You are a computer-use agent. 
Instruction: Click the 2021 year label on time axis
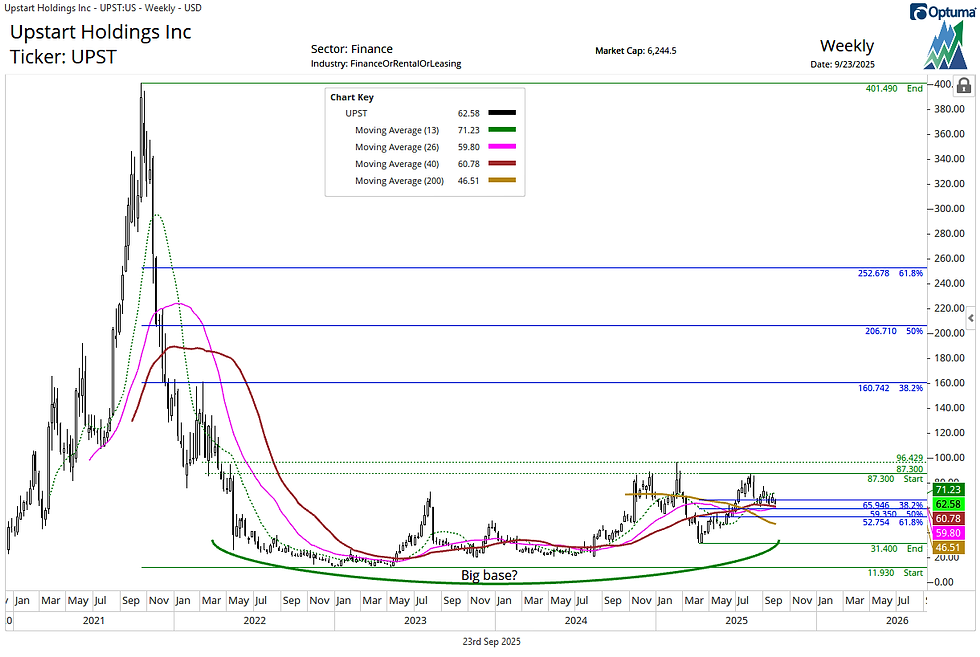pyautogui.click(x=94, y=620)
